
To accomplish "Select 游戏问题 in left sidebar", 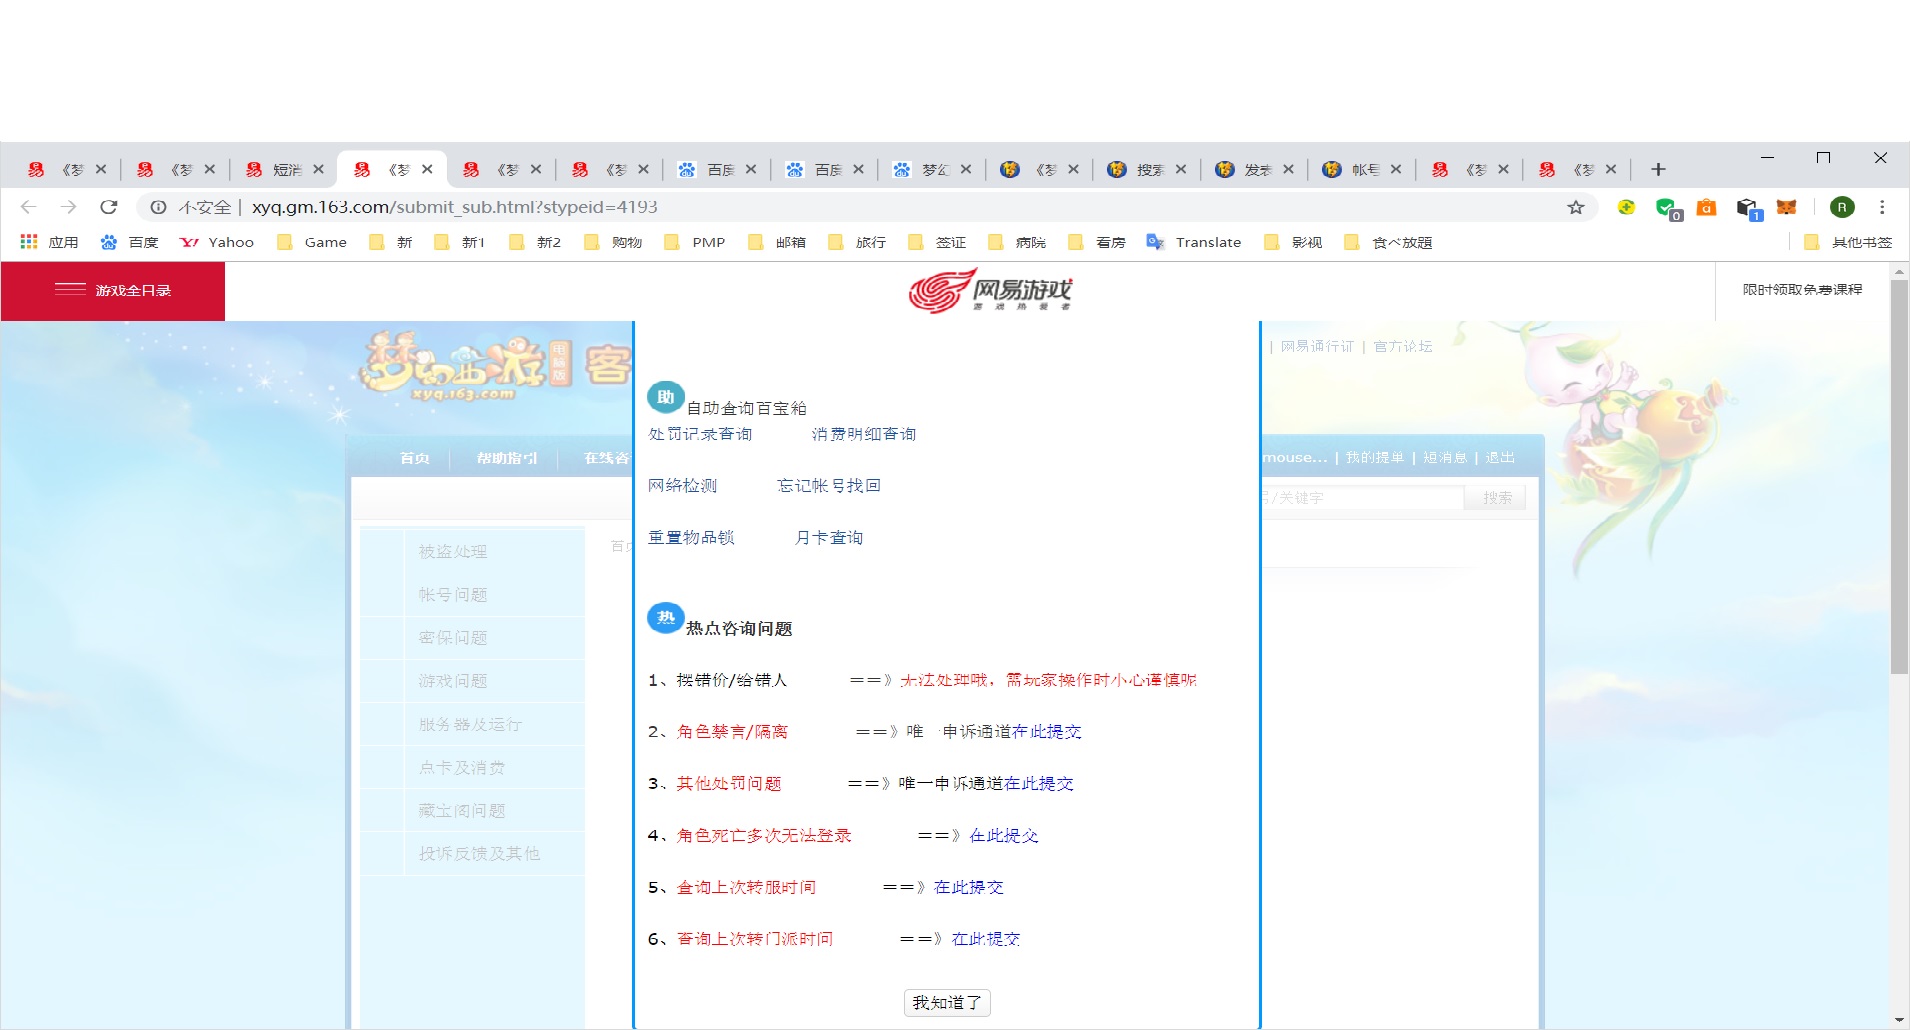I will pos(453,681).
